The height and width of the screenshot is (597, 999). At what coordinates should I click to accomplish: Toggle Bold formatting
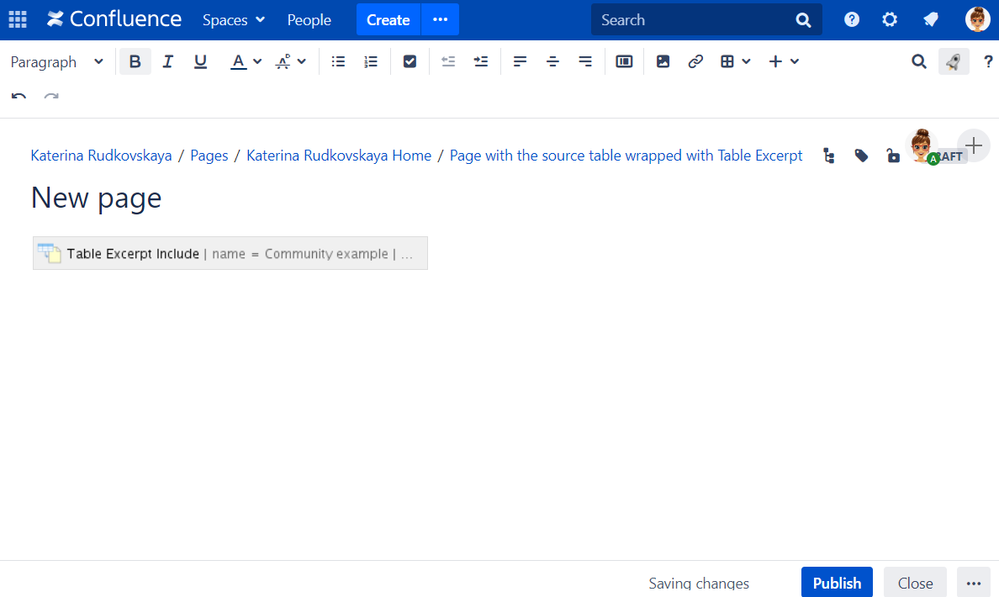click(x=135, y=62)
